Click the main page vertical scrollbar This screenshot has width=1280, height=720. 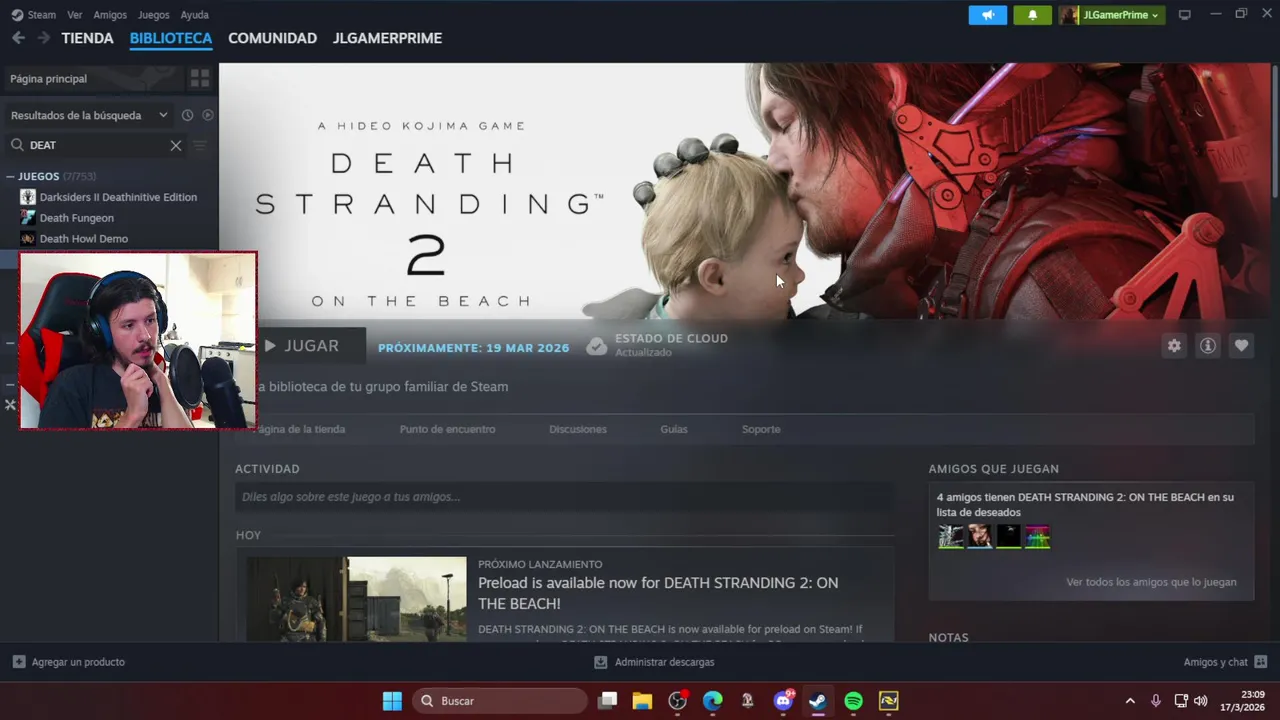click(1275, 130)
